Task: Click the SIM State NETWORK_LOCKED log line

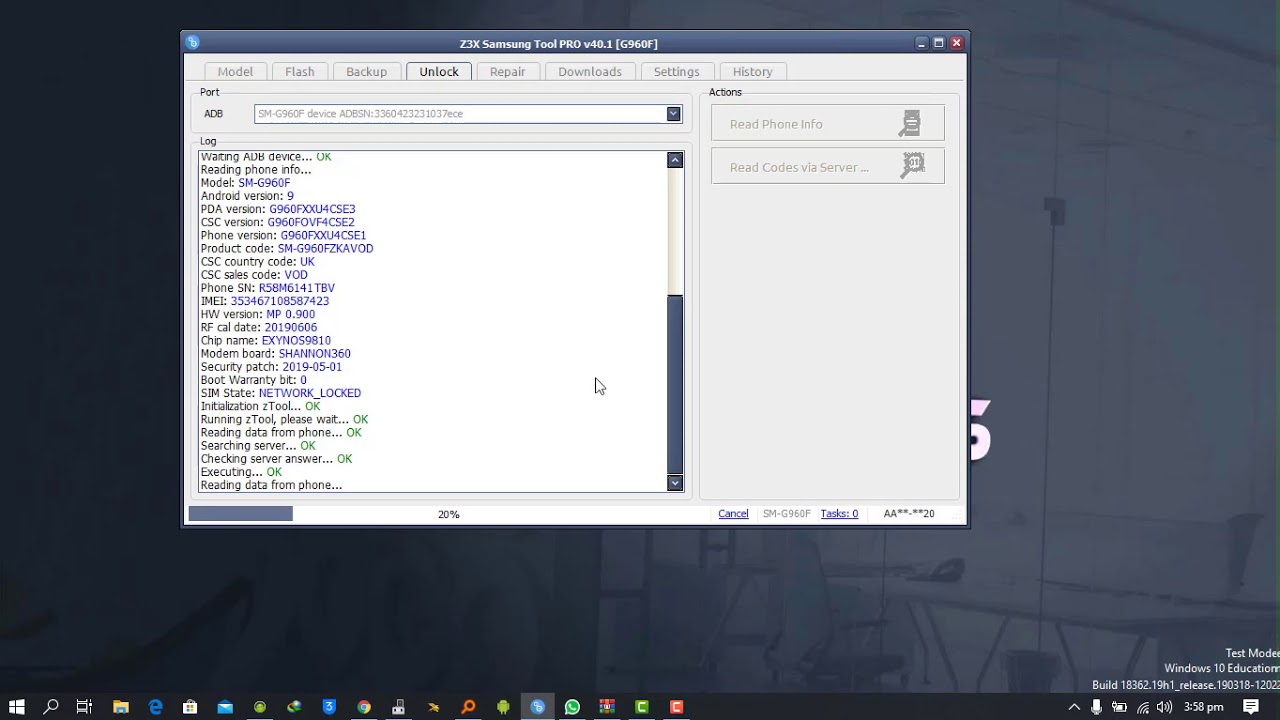Action: (280, 393)
